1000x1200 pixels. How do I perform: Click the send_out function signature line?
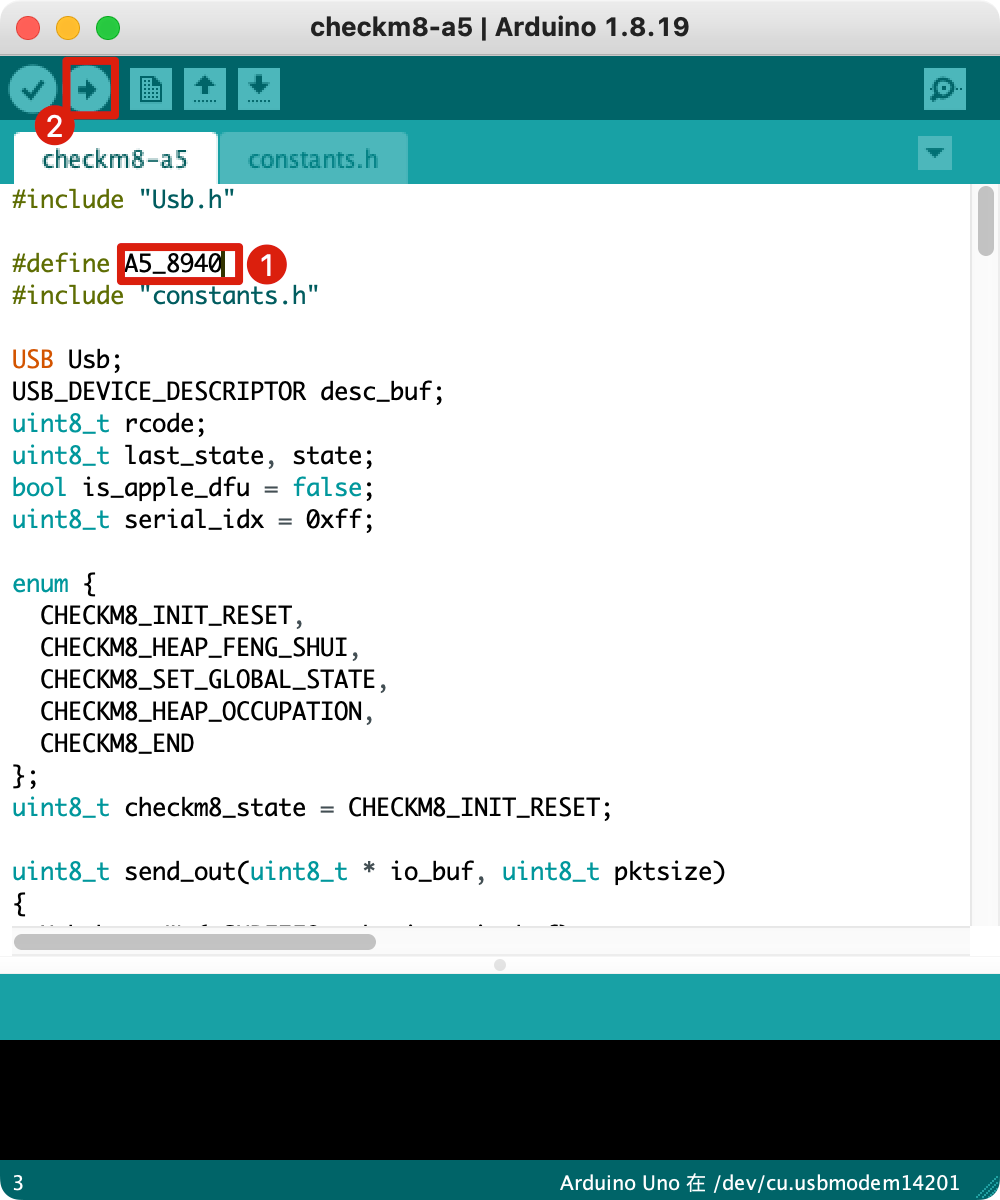pos(368,872)
